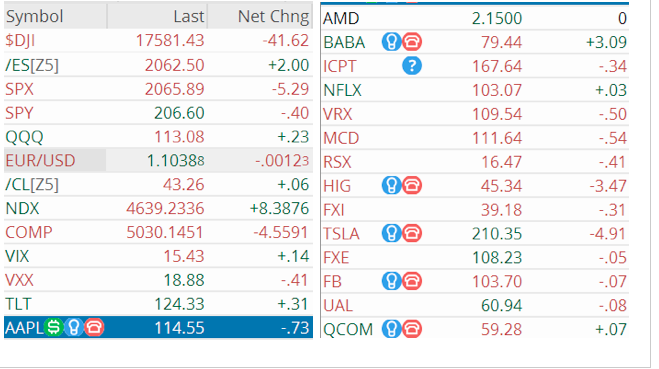This screenshot has height=369, width=659.
Task: Select the AMD row at top
Action: (475, 18)
